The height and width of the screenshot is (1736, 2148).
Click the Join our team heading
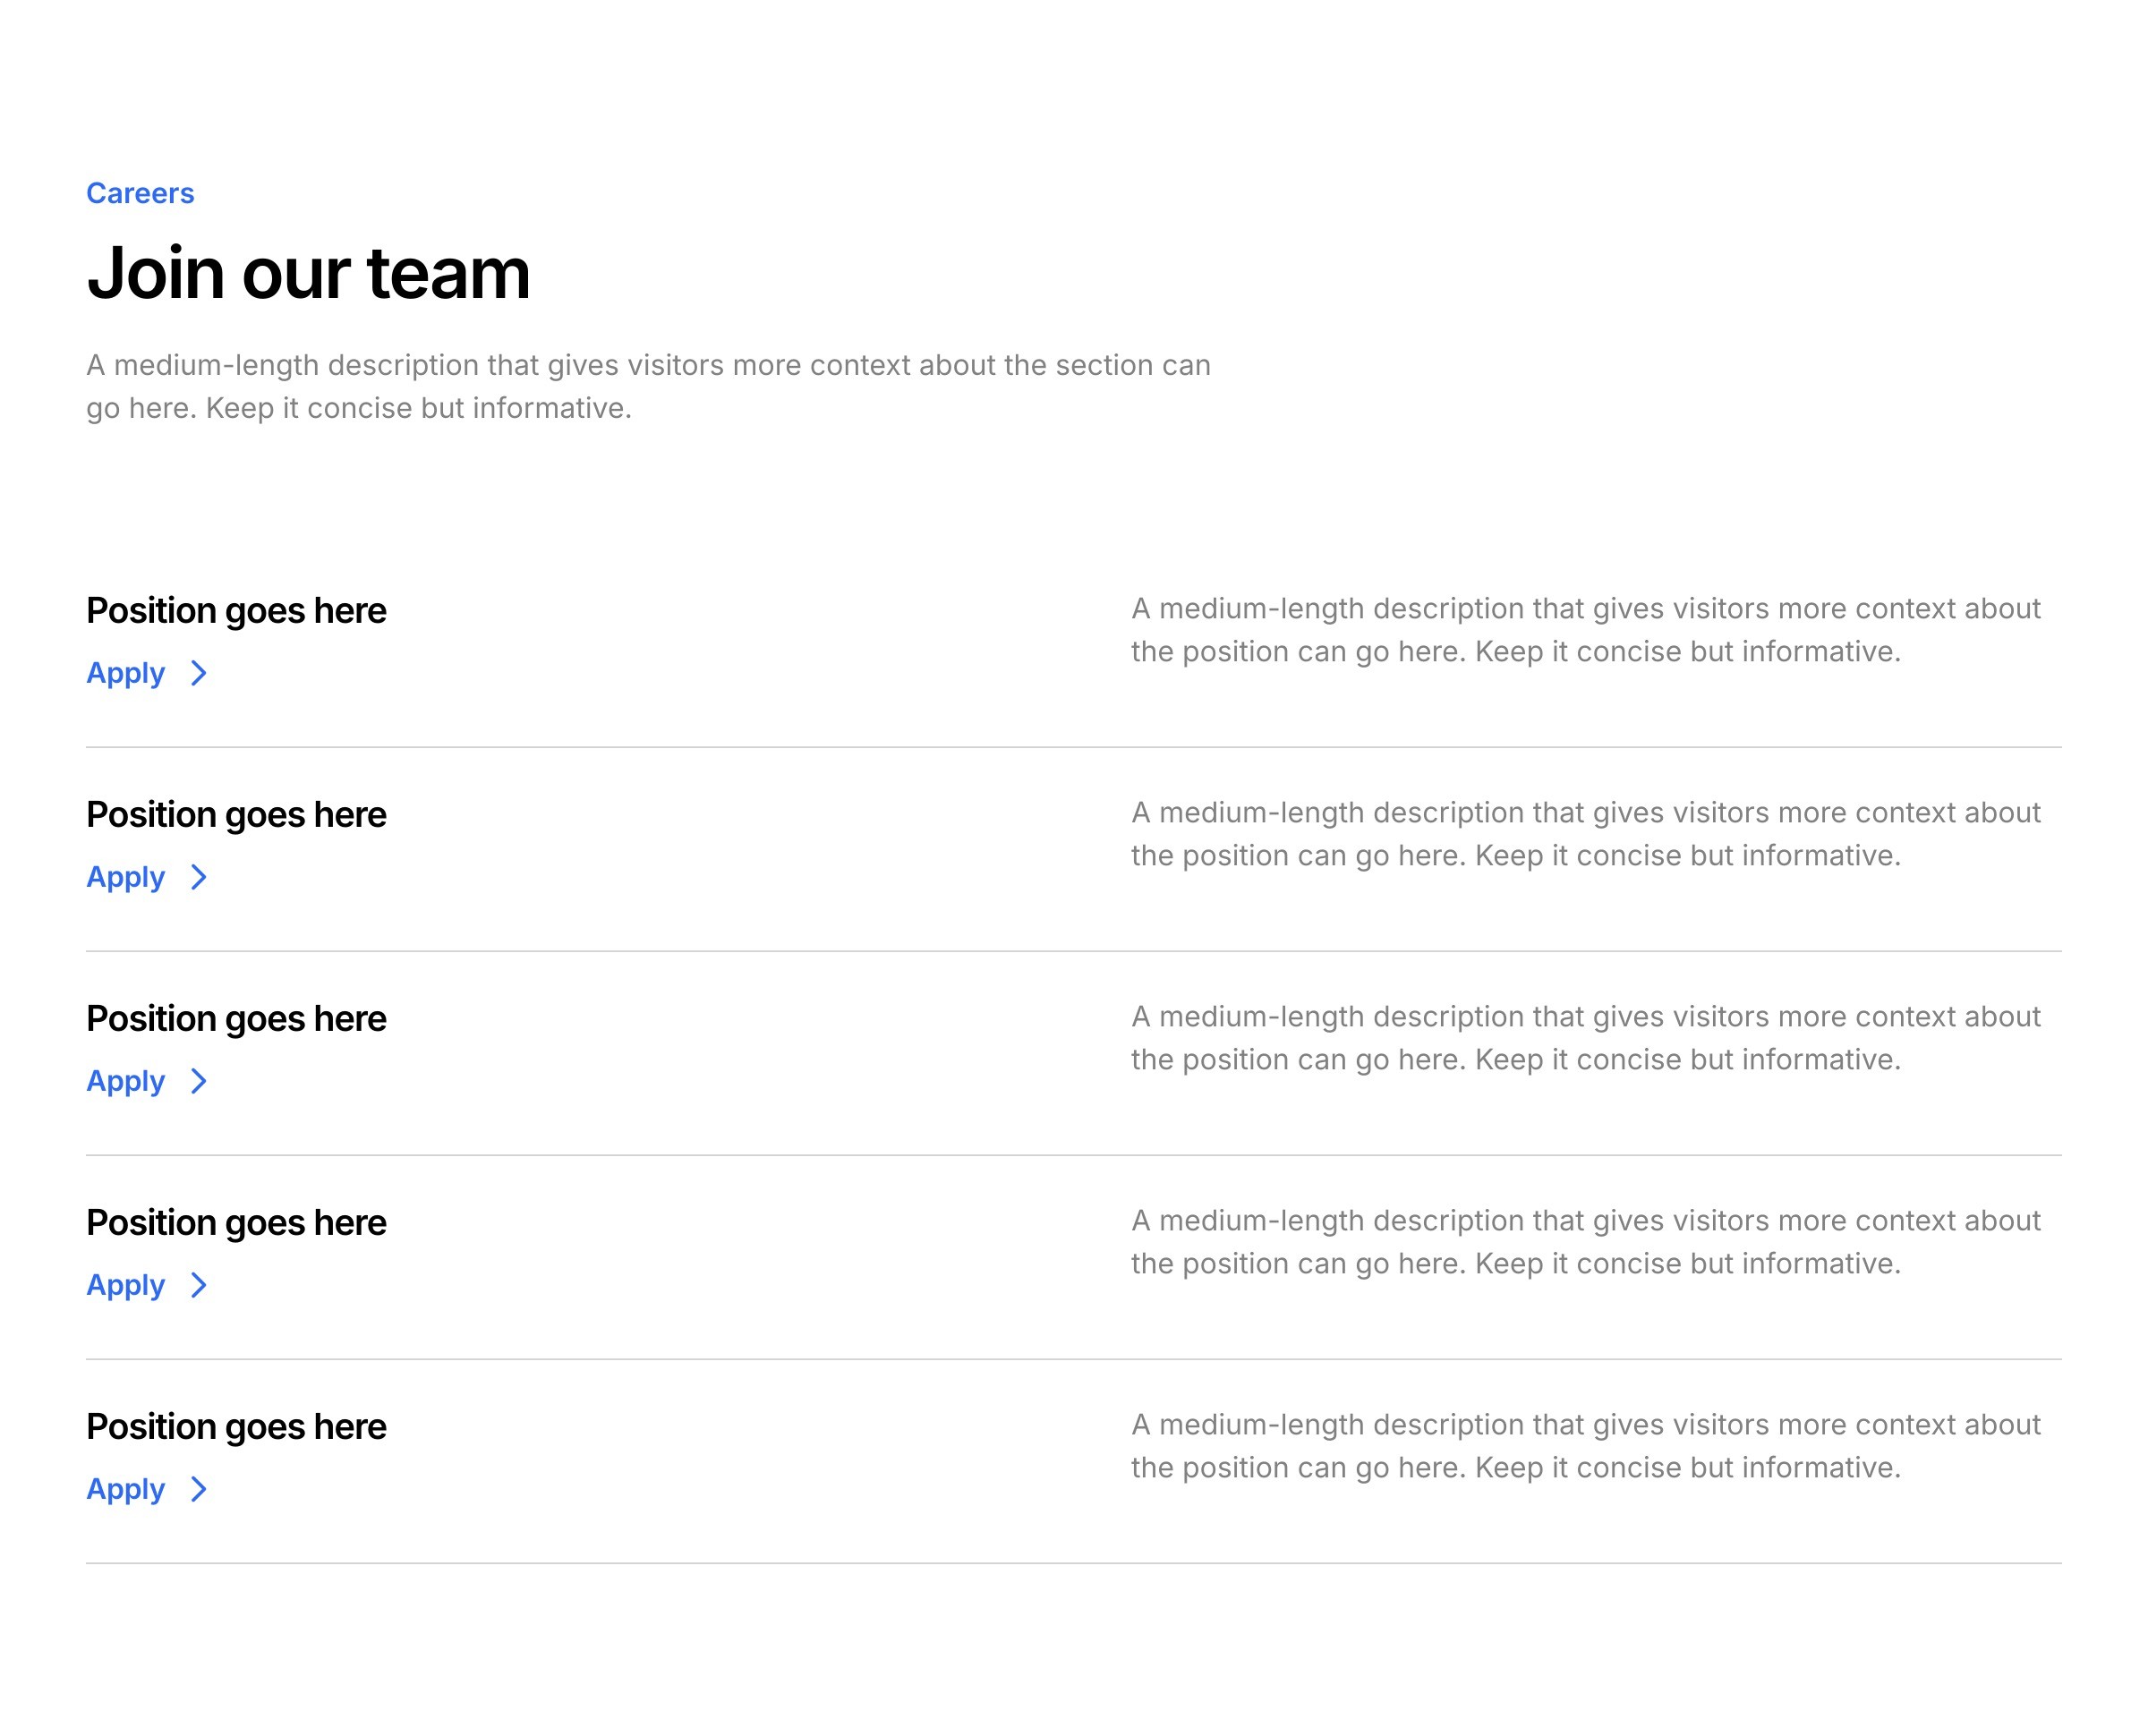[308, 273]
